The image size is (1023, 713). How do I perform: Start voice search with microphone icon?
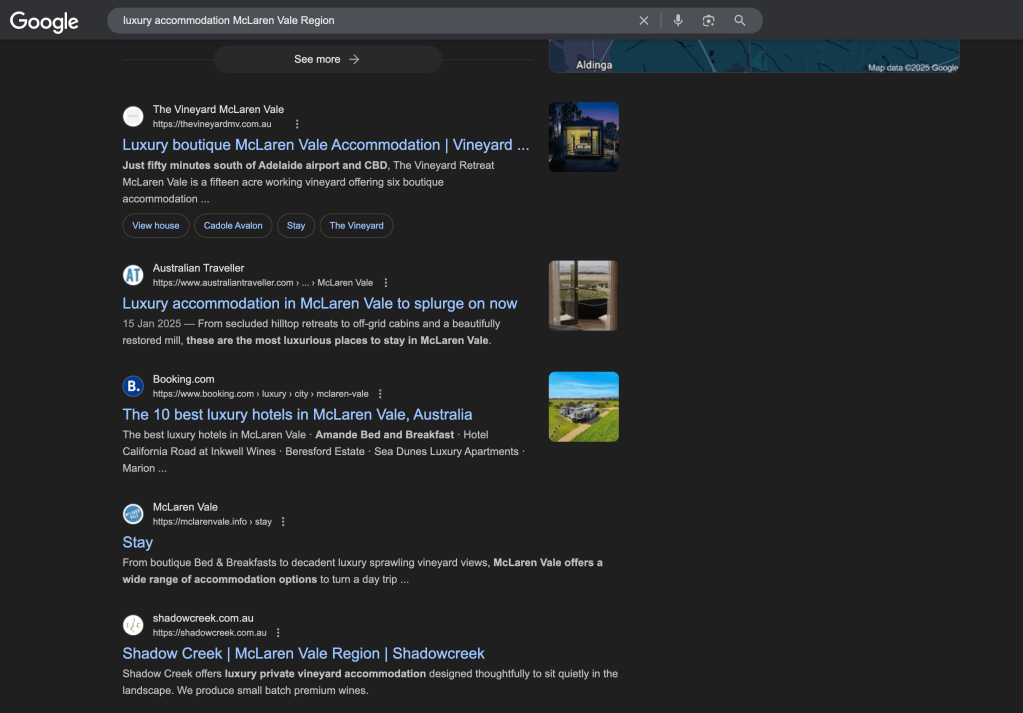(678, 21)
